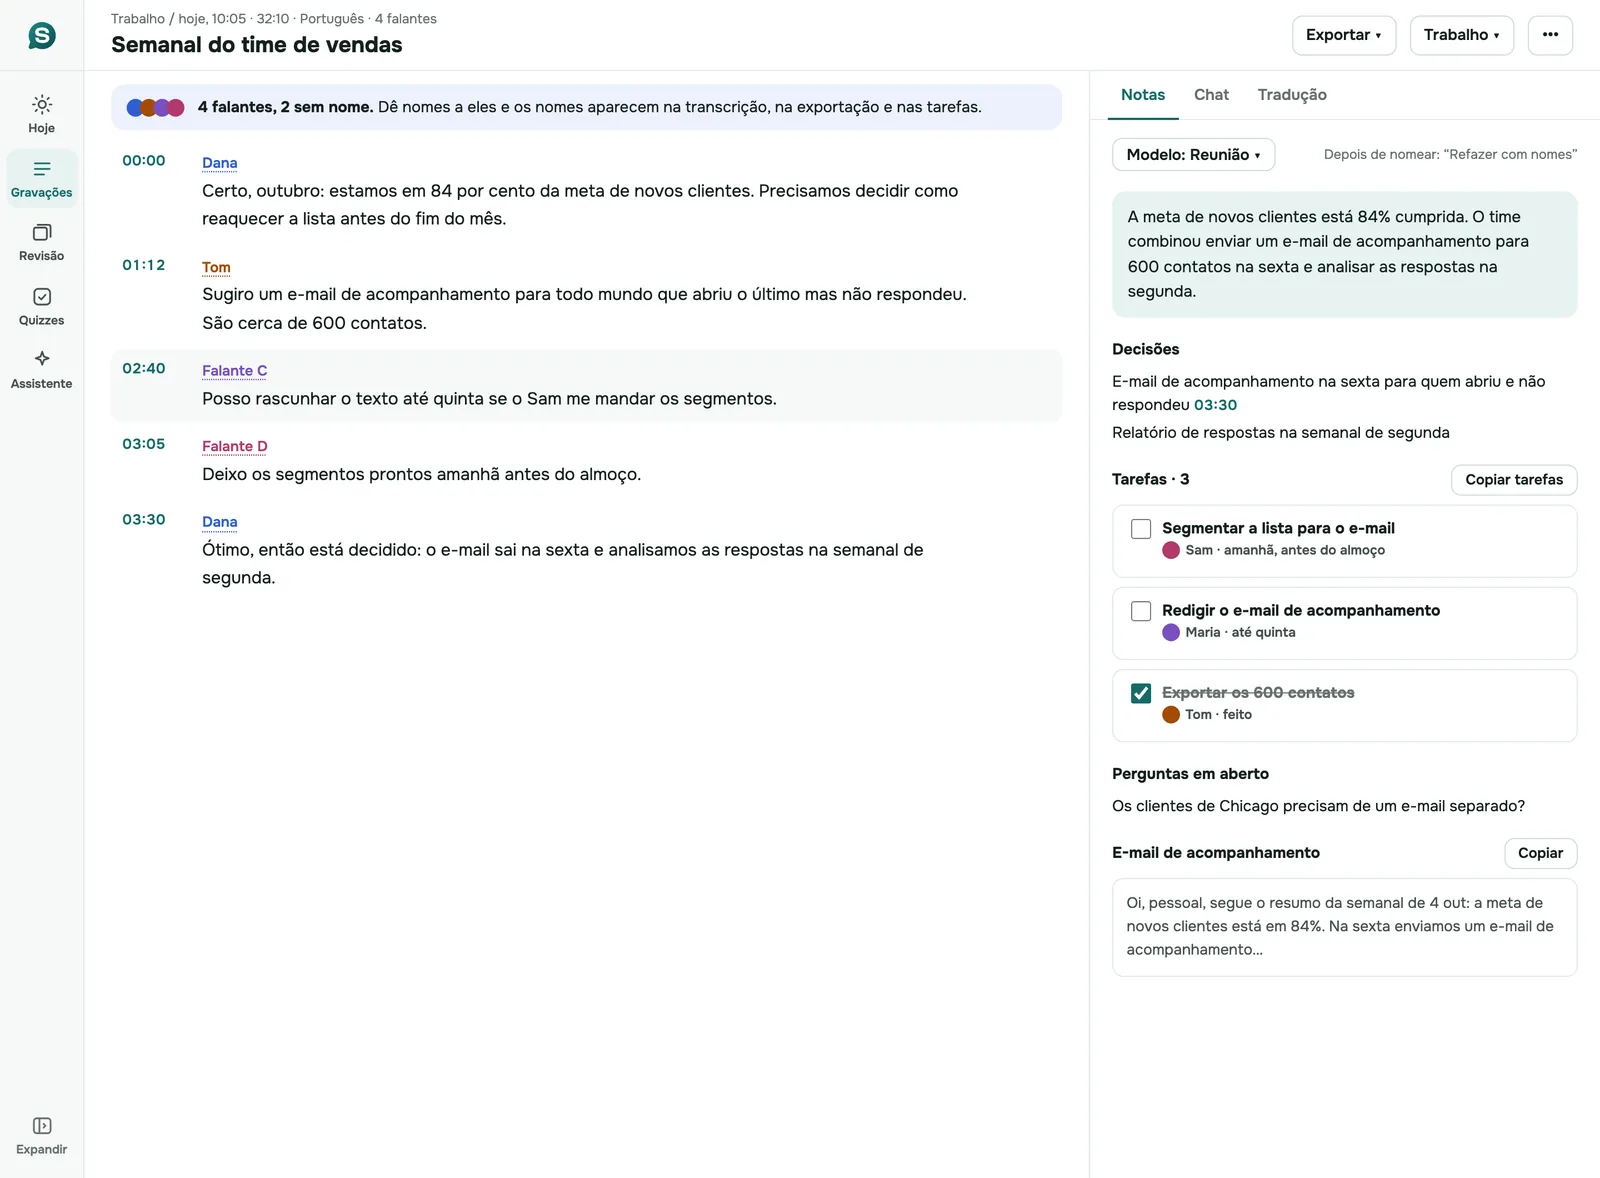Click the app logo icon

[x=42, y=36]
